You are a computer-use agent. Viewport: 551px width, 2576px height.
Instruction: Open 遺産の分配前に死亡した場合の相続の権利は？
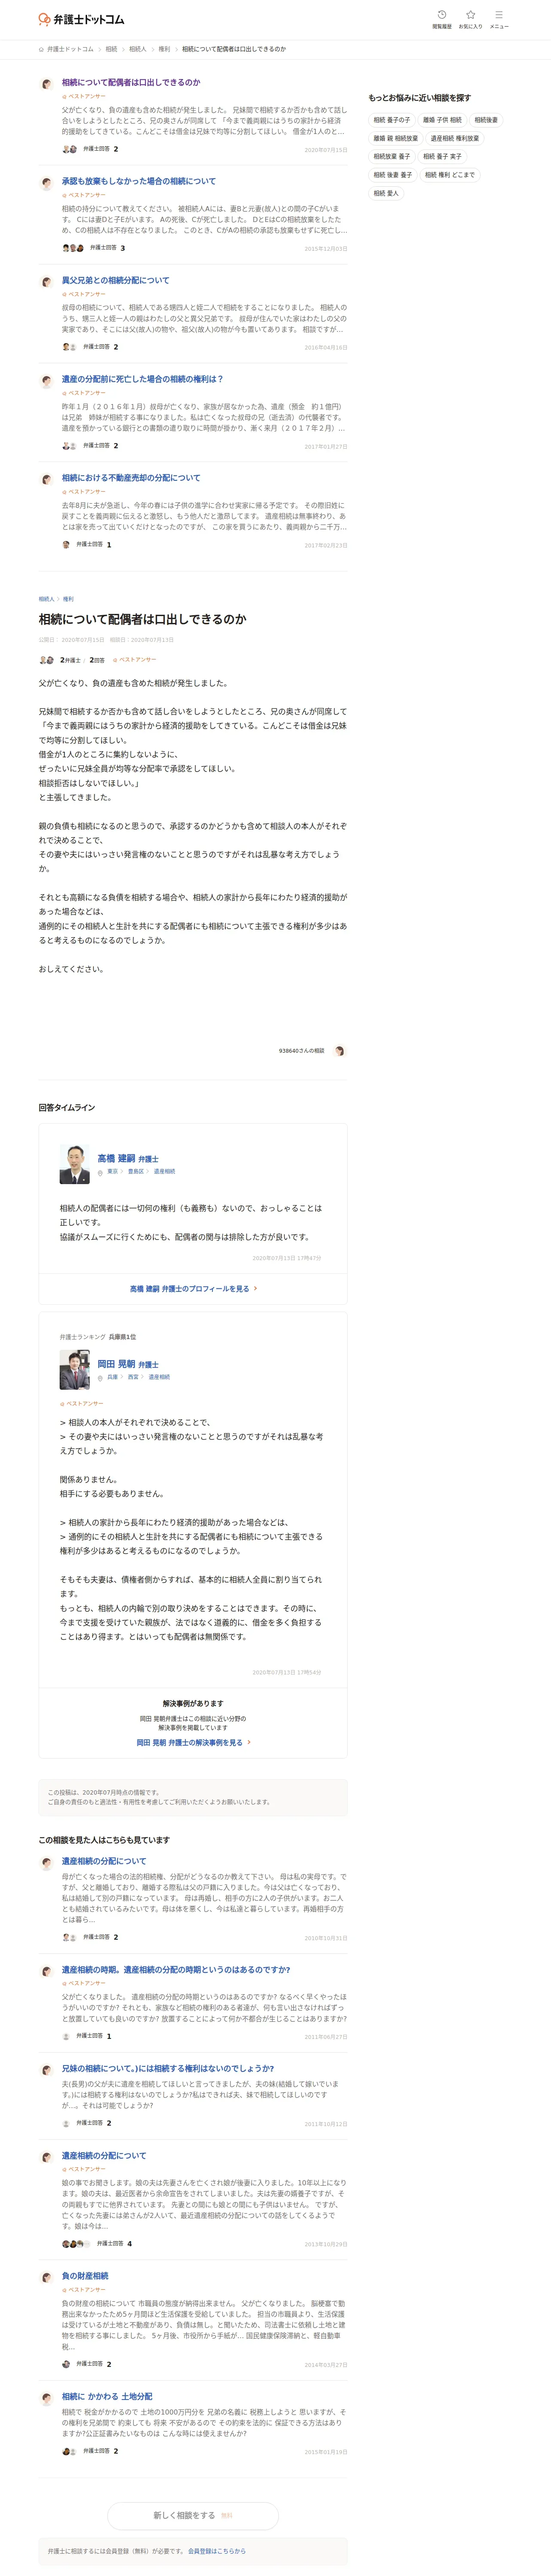click(143, 379)
